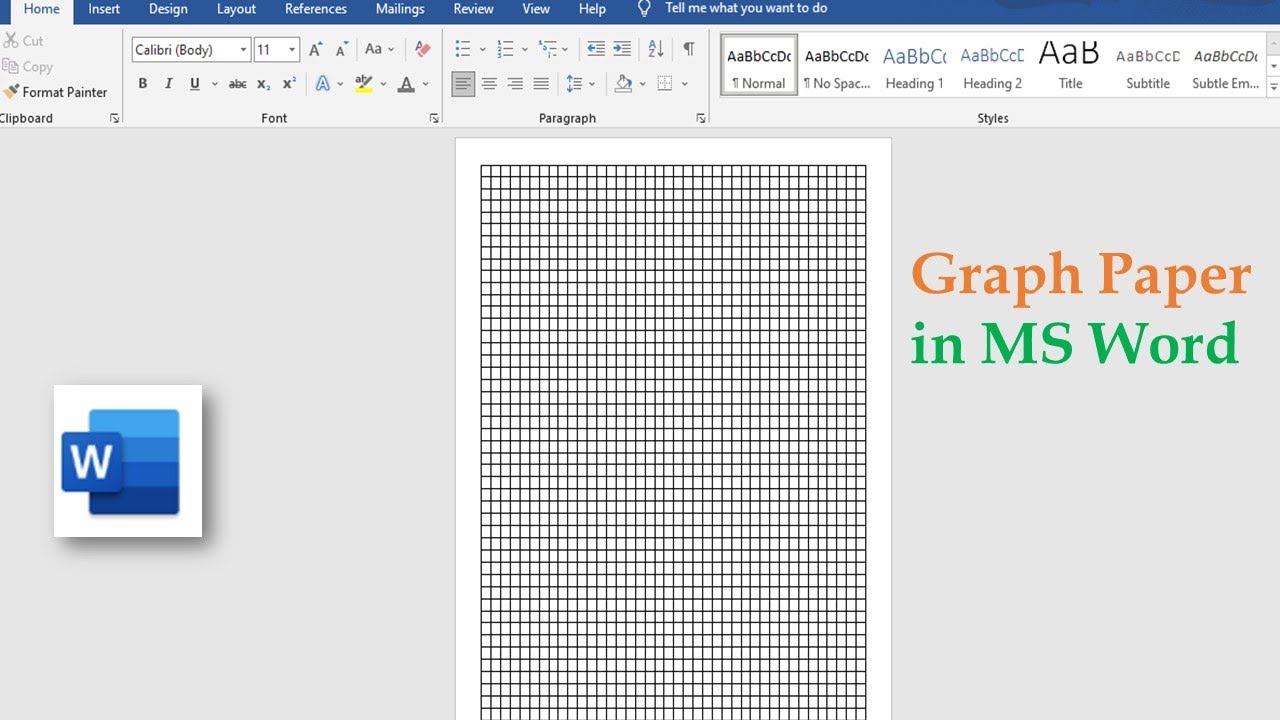
Task: Clear All Formatting icon
Action: click(422, 49)
